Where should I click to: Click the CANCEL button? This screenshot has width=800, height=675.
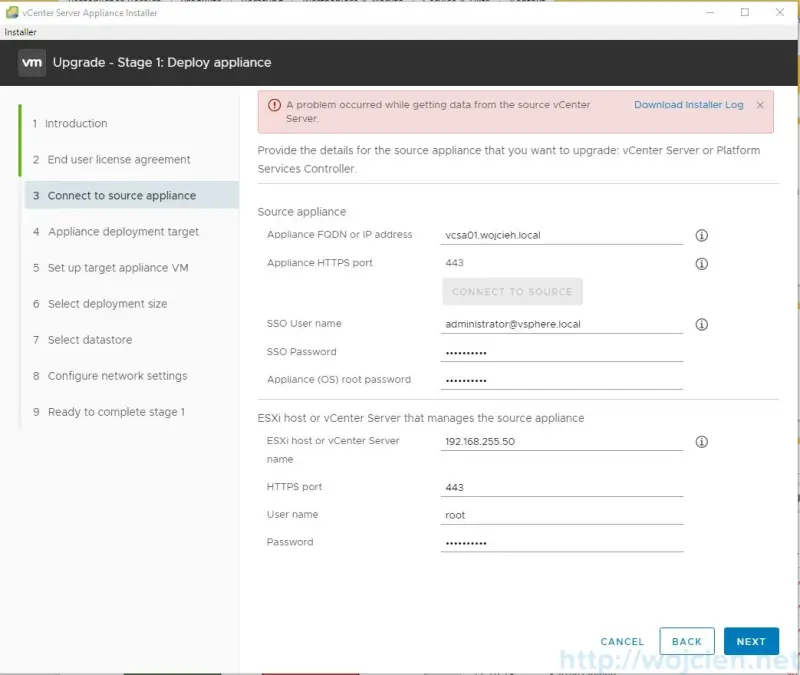622,641
